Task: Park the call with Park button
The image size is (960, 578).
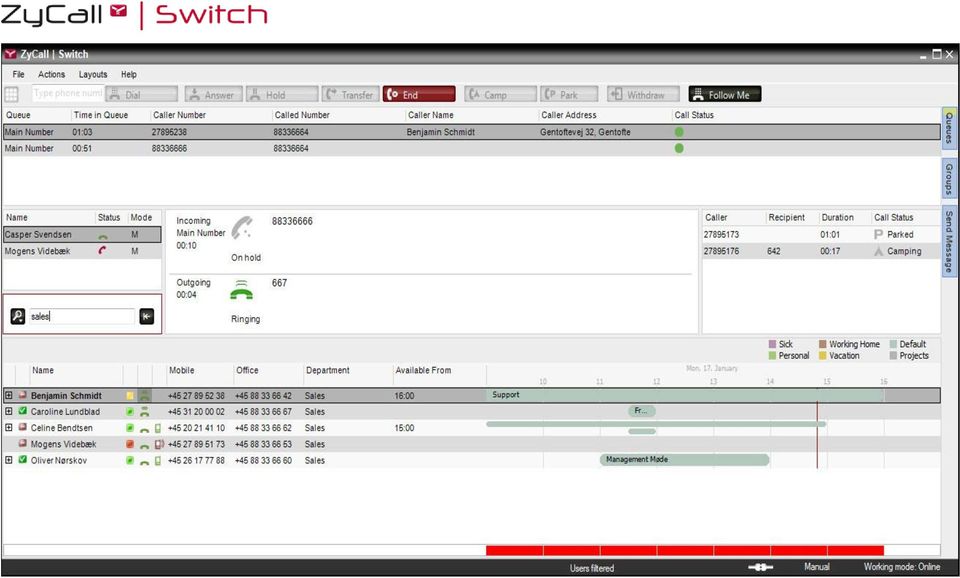Action: coord(569,94)
